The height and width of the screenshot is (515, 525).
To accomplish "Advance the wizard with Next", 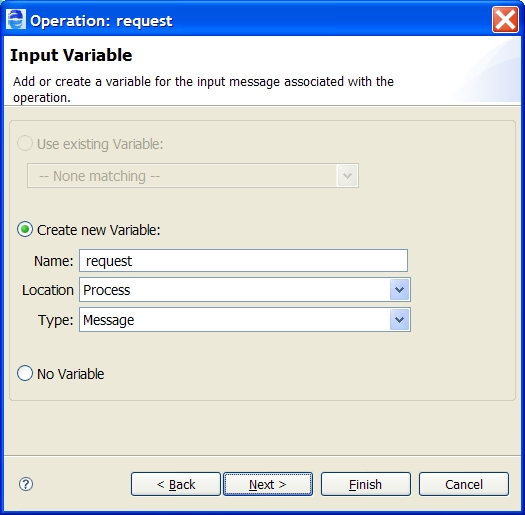I will [x=268, y=484].
